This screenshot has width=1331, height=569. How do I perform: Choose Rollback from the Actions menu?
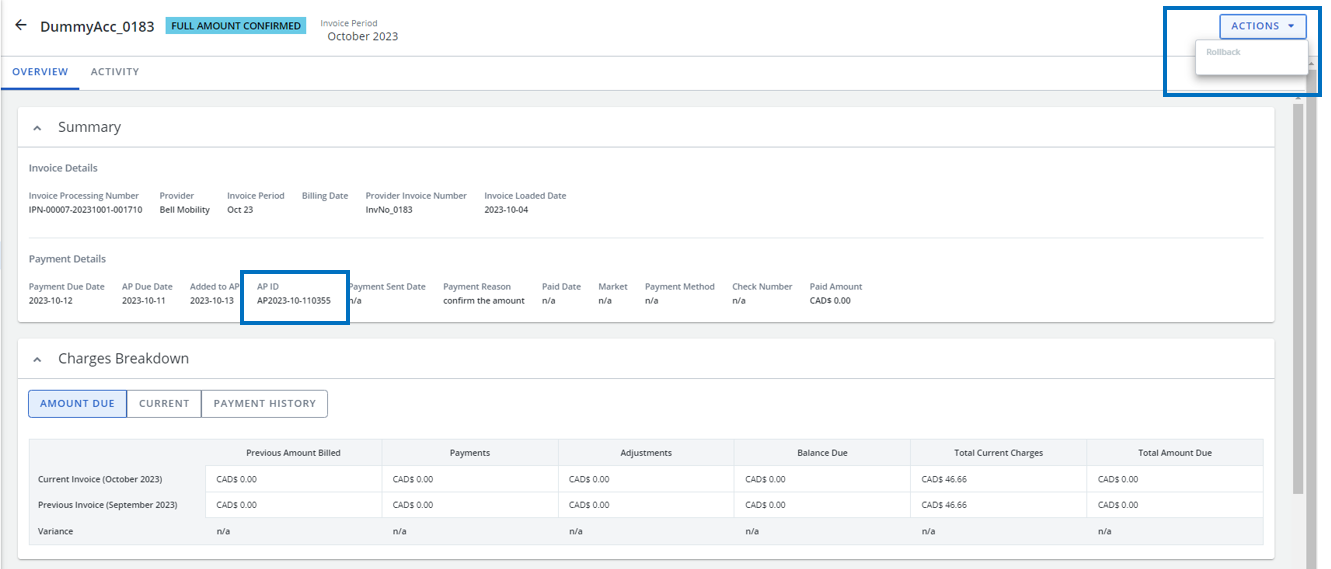[1223, 52]
